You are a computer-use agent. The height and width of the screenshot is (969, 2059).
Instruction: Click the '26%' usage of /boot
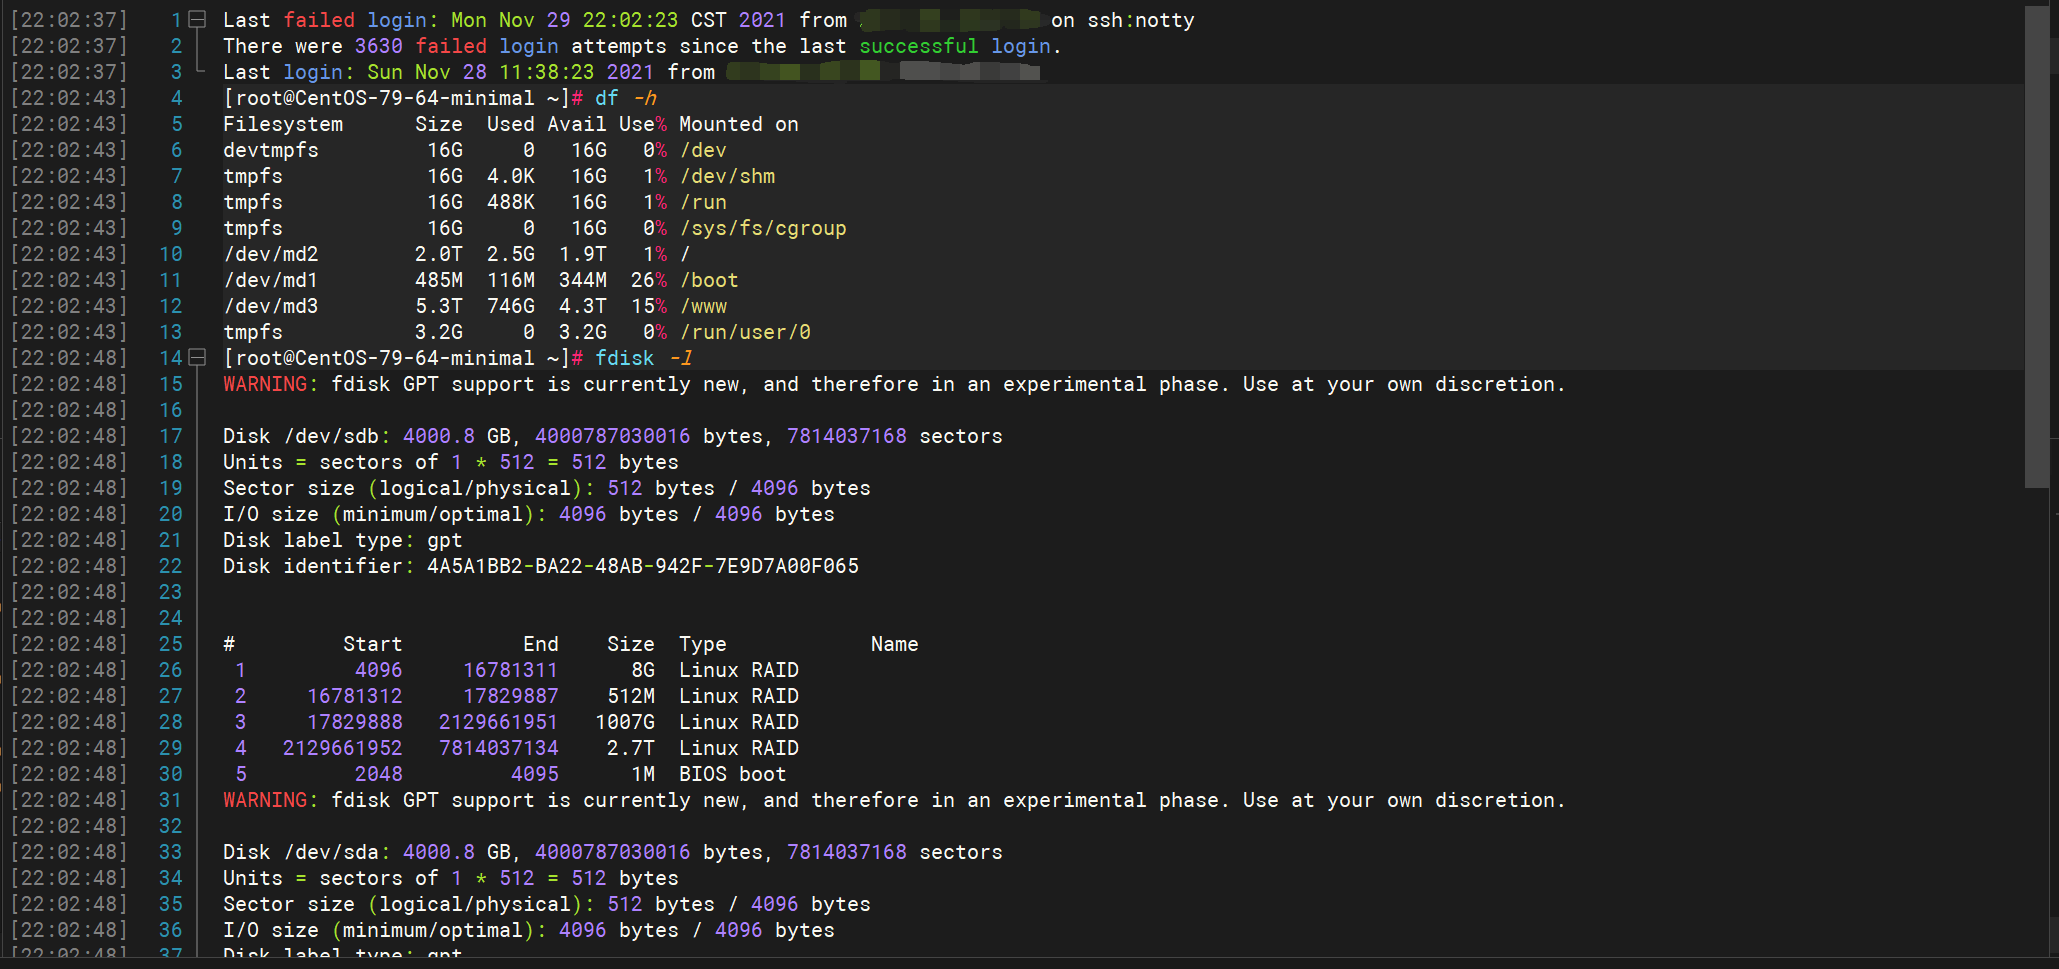(x=649, y=280)
